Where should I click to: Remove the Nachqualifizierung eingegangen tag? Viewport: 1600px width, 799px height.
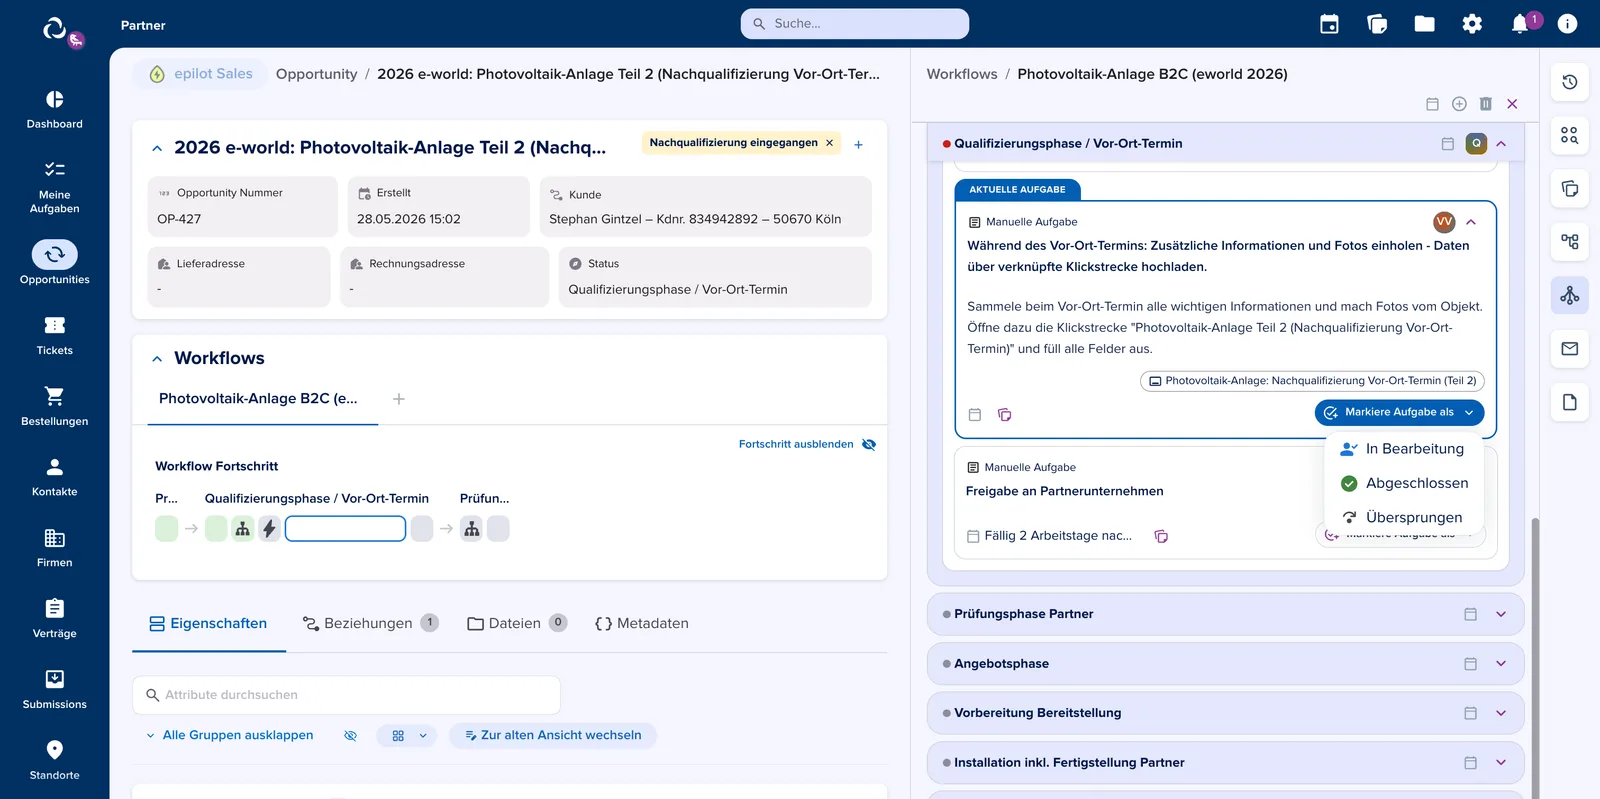(829, 143)
